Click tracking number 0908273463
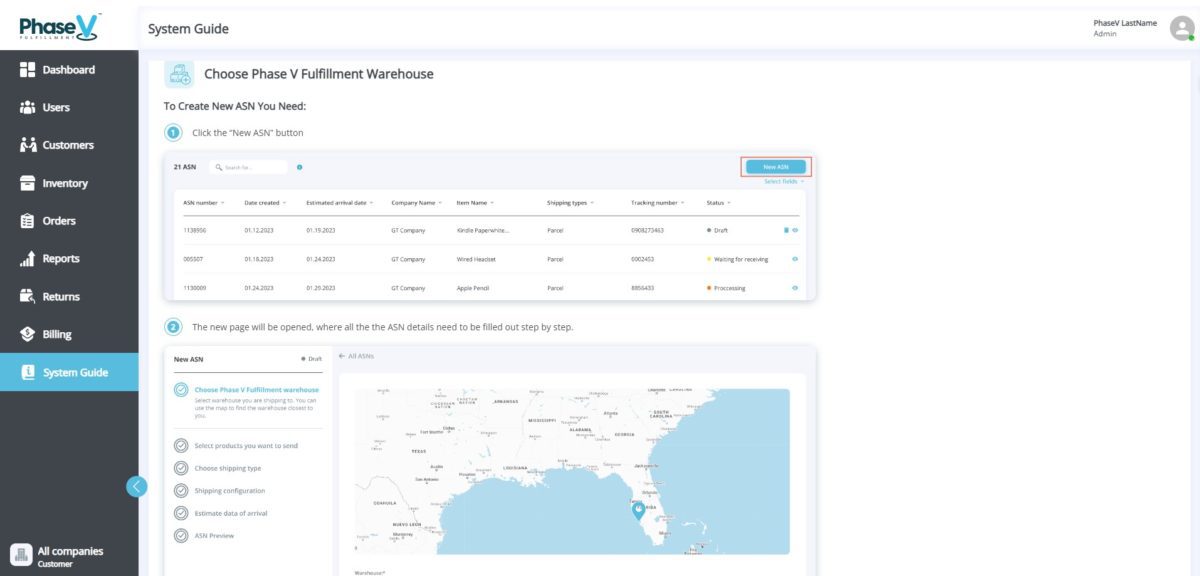This screenshot has width=1200, height=576. [649, 230]
